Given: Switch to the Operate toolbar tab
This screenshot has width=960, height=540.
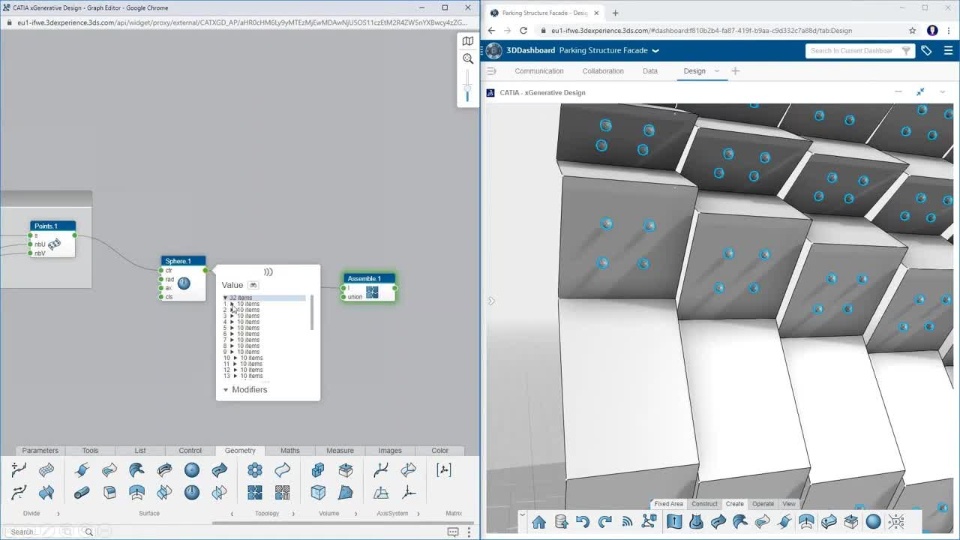Looking at the screenshot, I should tap(763, 504).
